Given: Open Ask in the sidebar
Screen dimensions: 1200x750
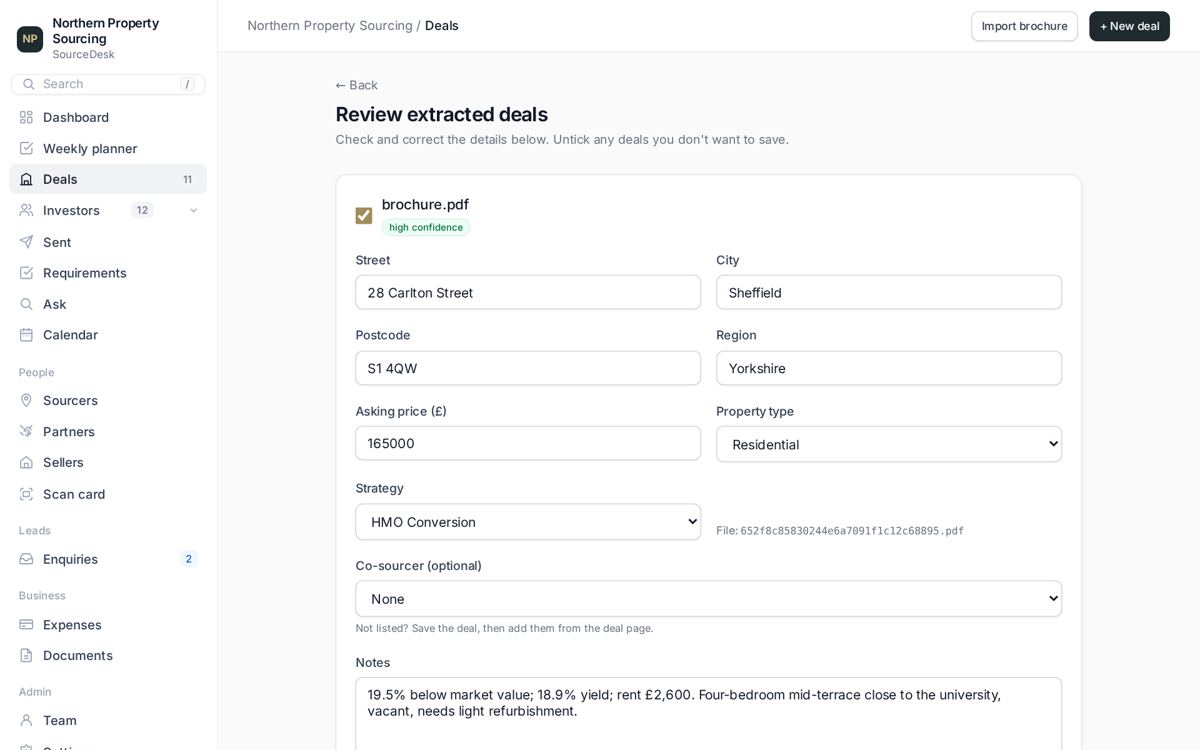Looking at the screenshot, I should point(108,304).
